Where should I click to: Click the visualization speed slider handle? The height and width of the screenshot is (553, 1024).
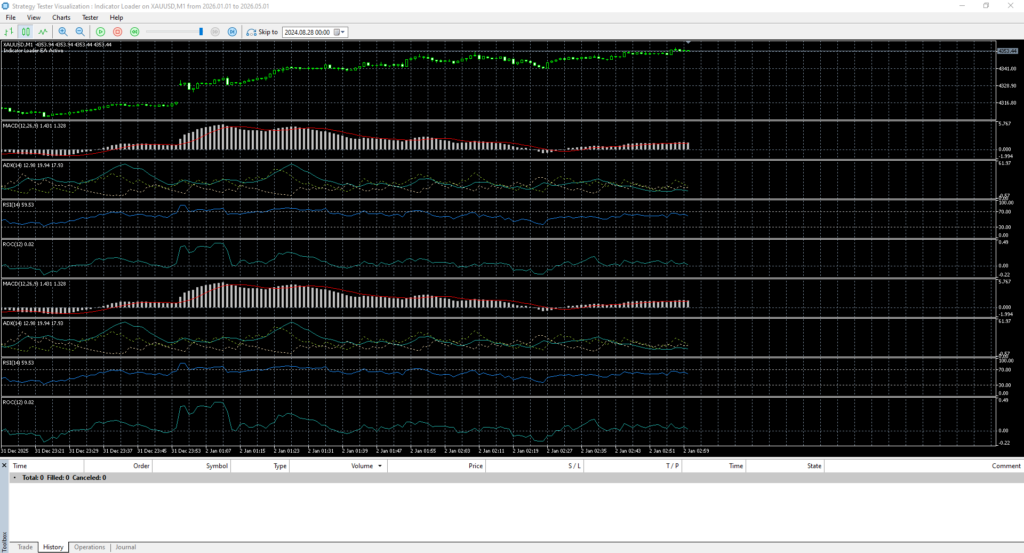[x=200, y=31]
